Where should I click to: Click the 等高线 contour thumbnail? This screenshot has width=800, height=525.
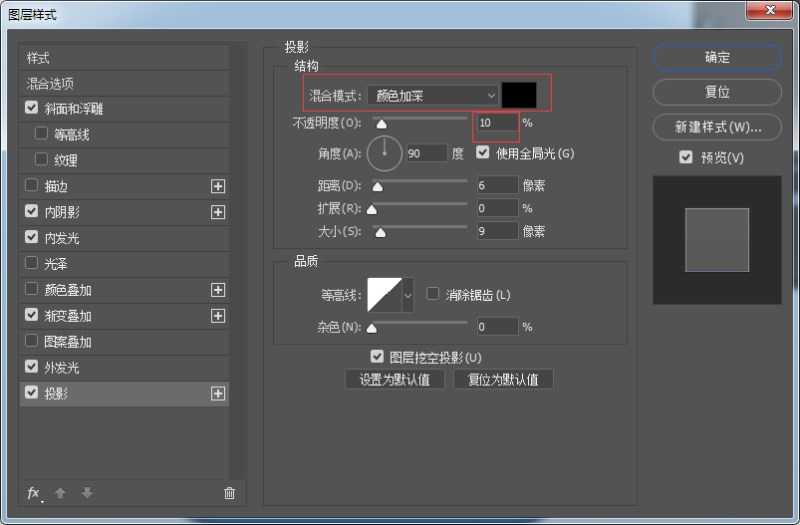click(x=385, y=295)
